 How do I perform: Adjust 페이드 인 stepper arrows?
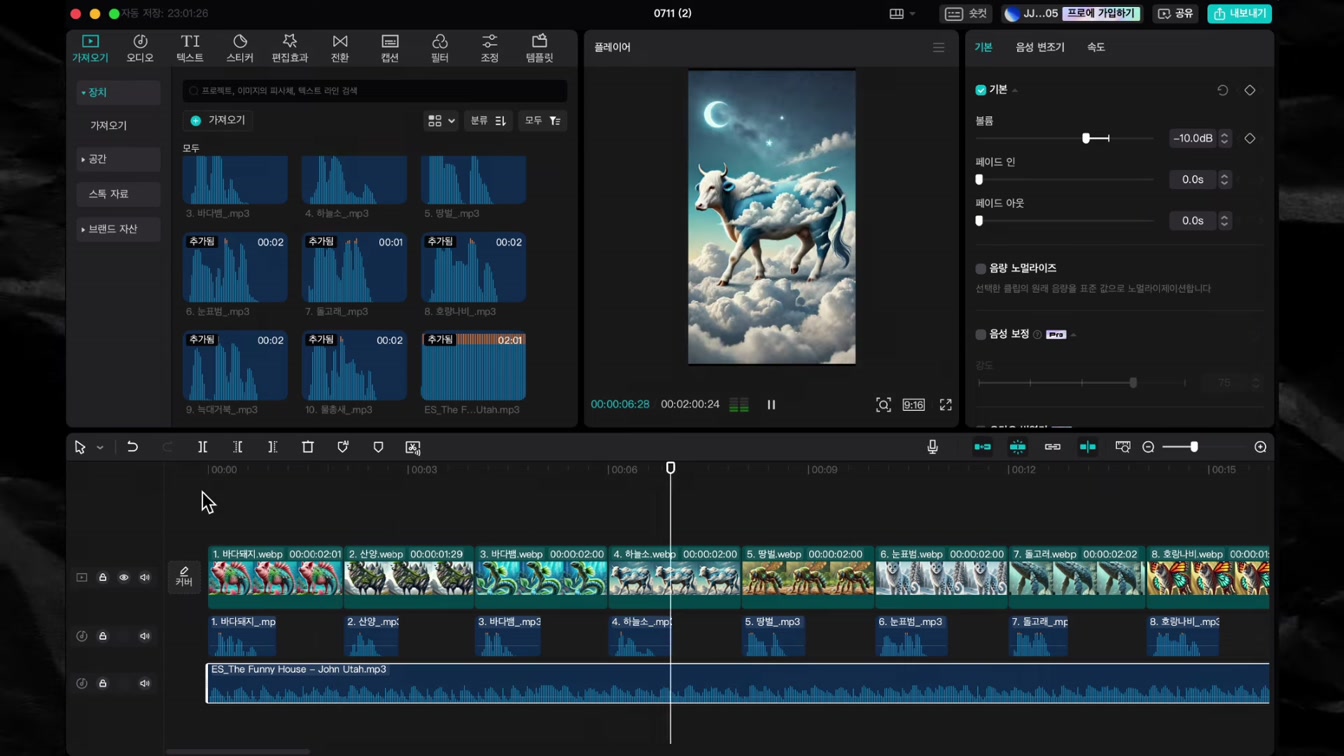pyautogui.click(x=1224, y=180)
